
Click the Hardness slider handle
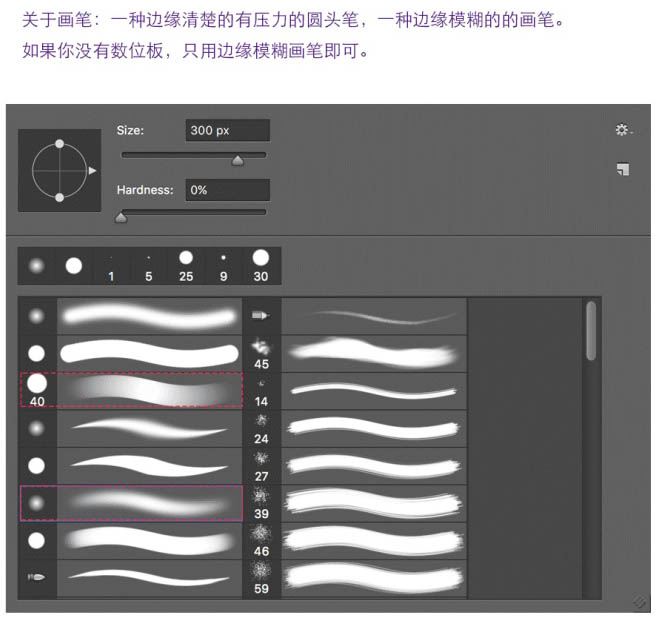click(x=121, y=218)
